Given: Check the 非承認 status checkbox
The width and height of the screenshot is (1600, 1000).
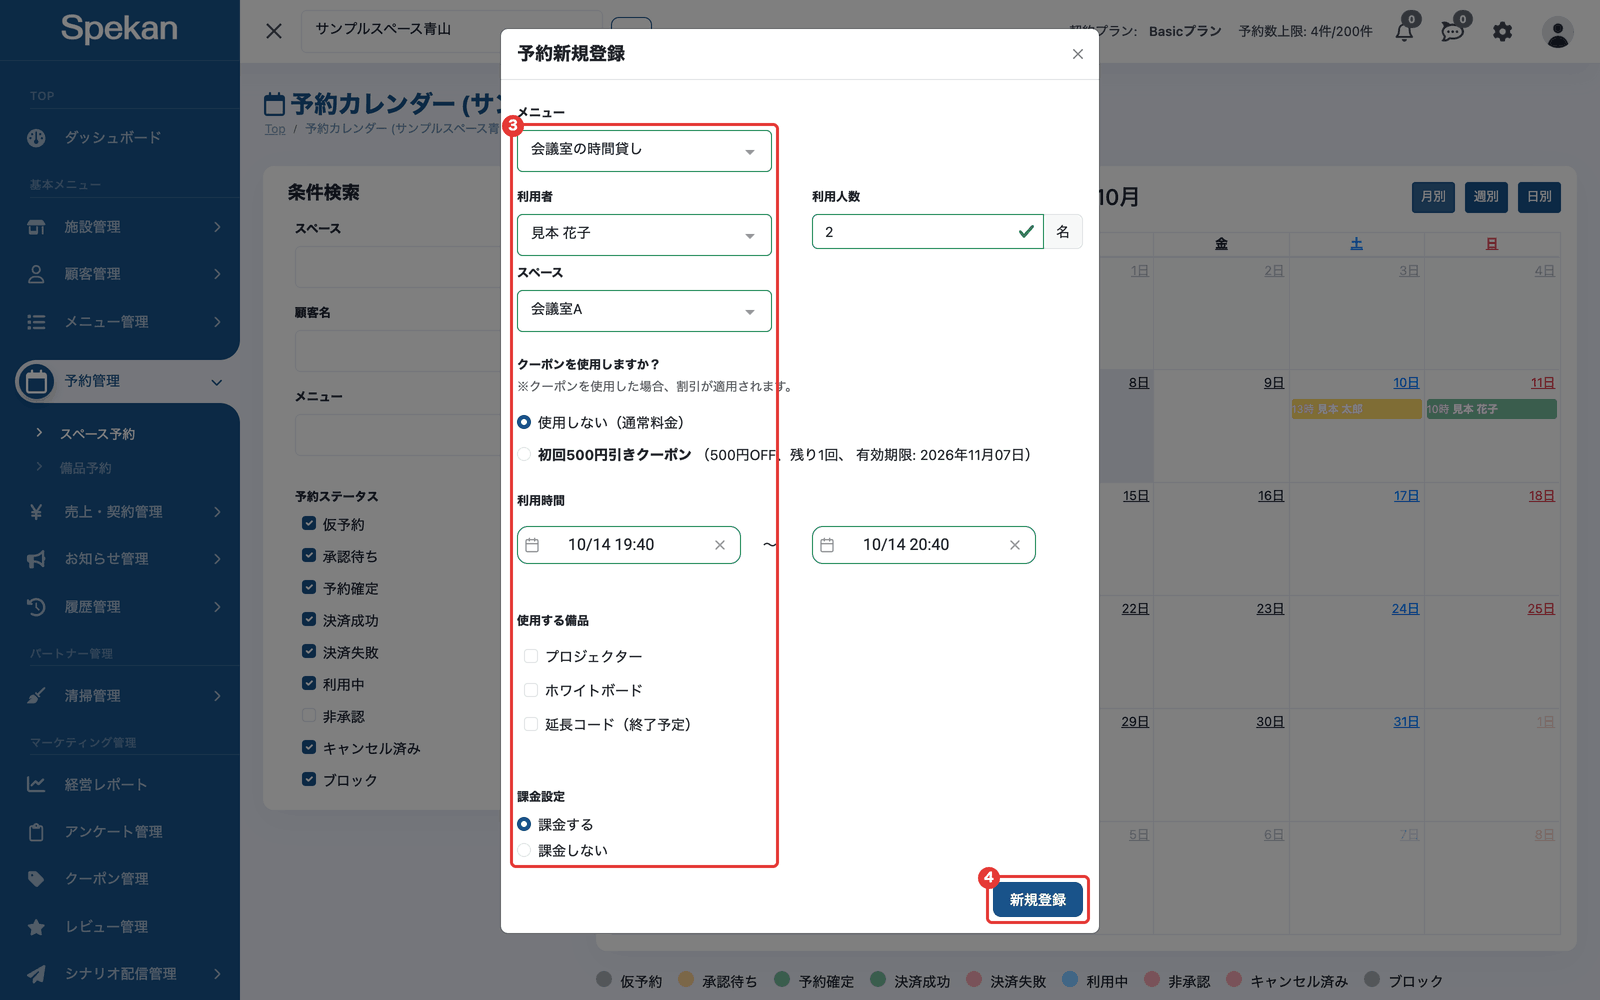Looking at the screenshot, I should click(309, 715).
